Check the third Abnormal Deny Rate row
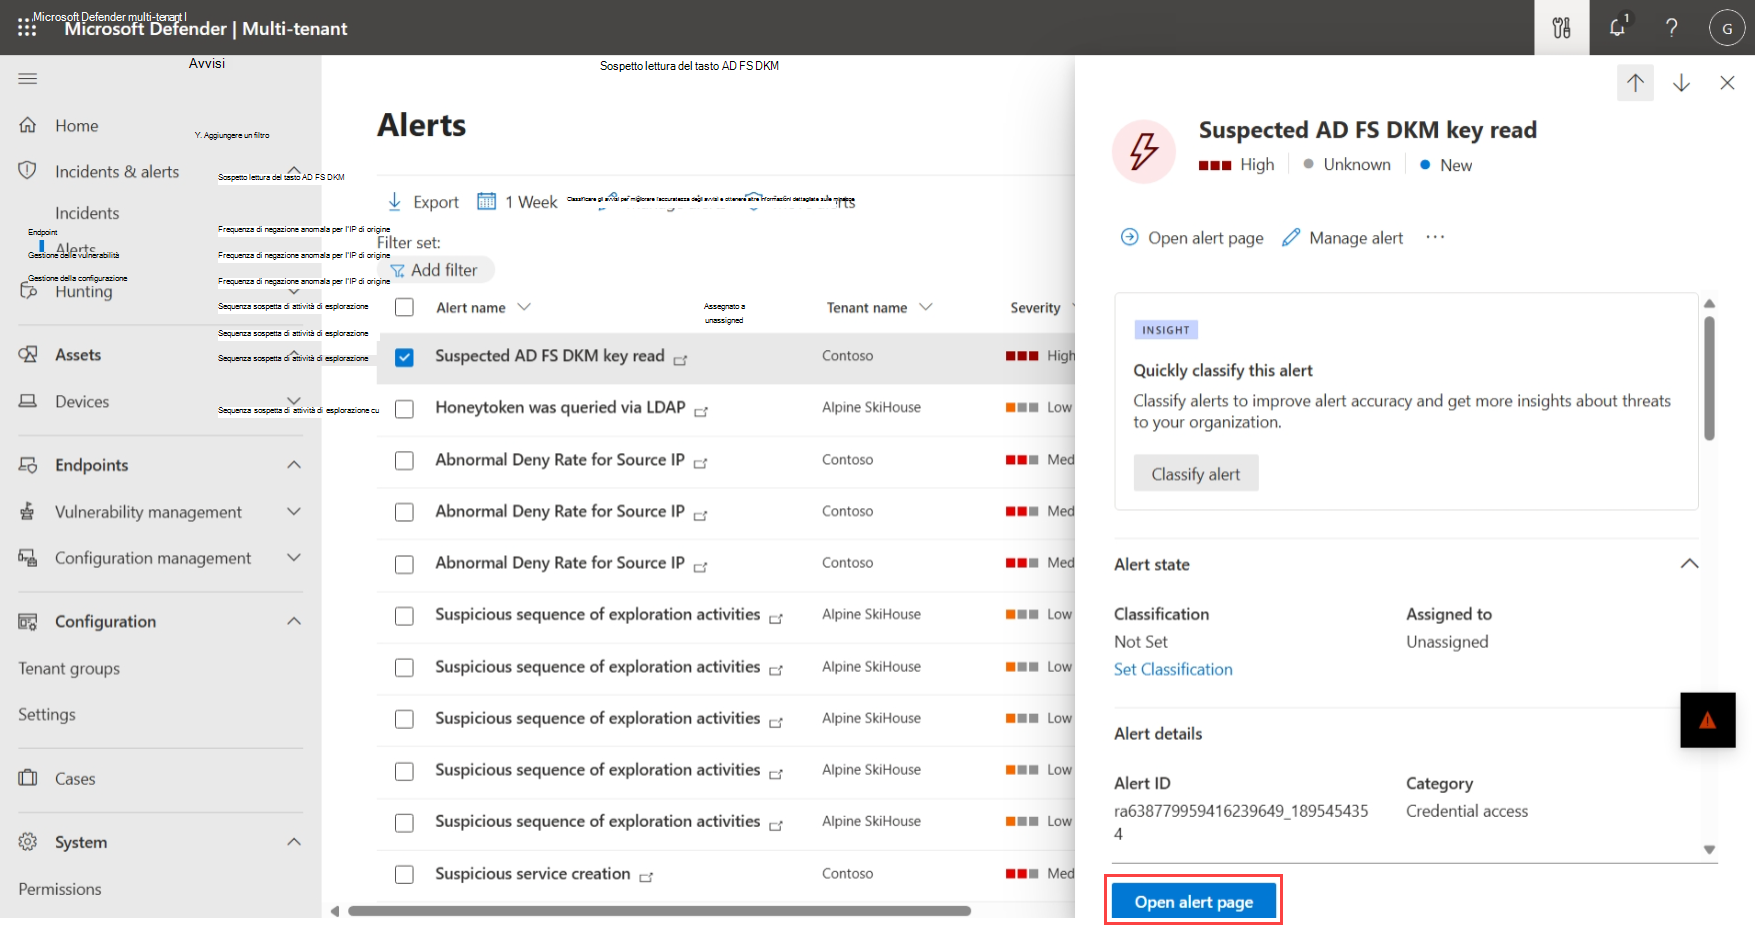Screen dimensions: 1755x925 pyautogui.click(x=404, y=564)
